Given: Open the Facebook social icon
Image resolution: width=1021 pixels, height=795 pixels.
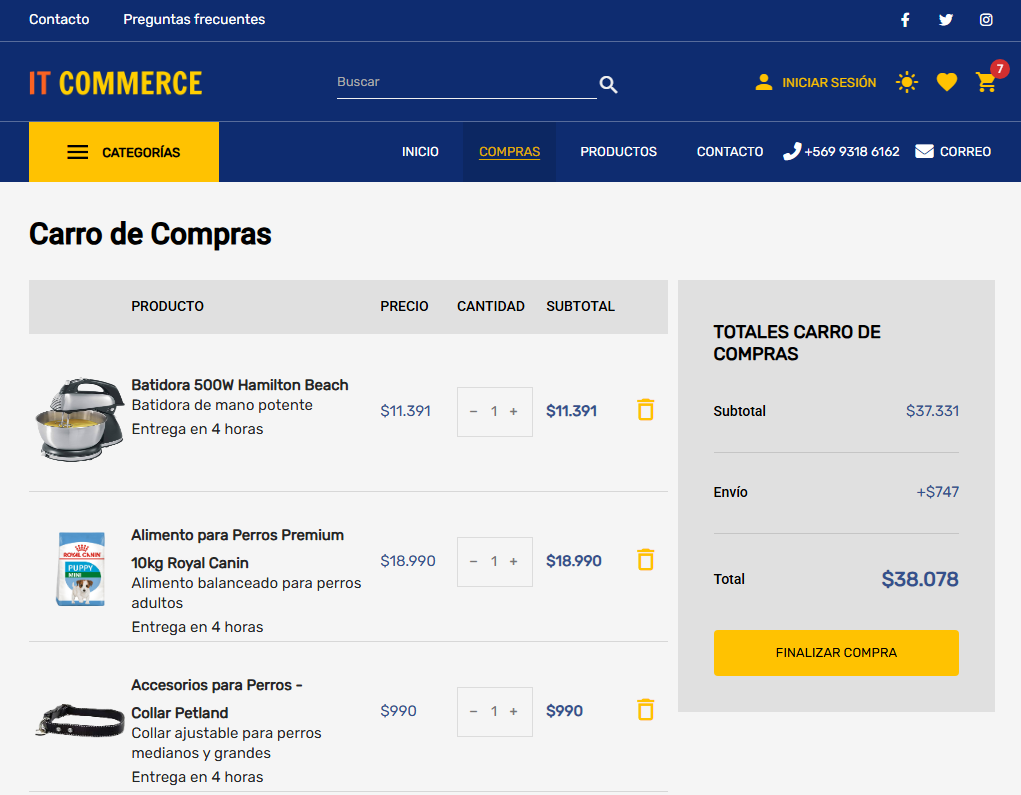Looking at the screenshot, I should click(x=905, y=20).
